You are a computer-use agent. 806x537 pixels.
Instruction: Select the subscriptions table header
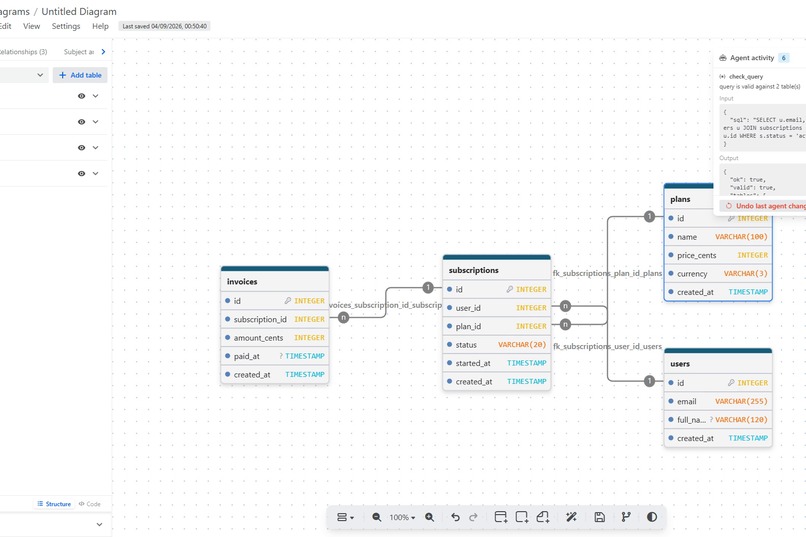pos(497,270)
